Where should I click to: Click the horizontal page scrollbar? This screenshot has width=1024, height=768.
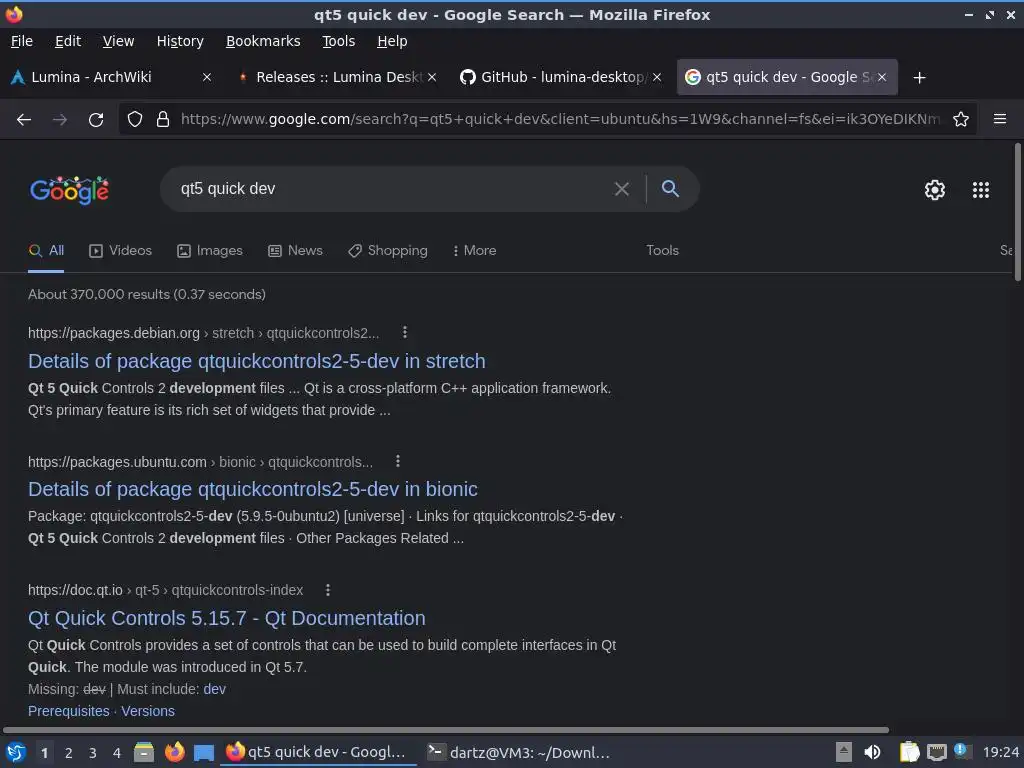[x=446, y=729]
